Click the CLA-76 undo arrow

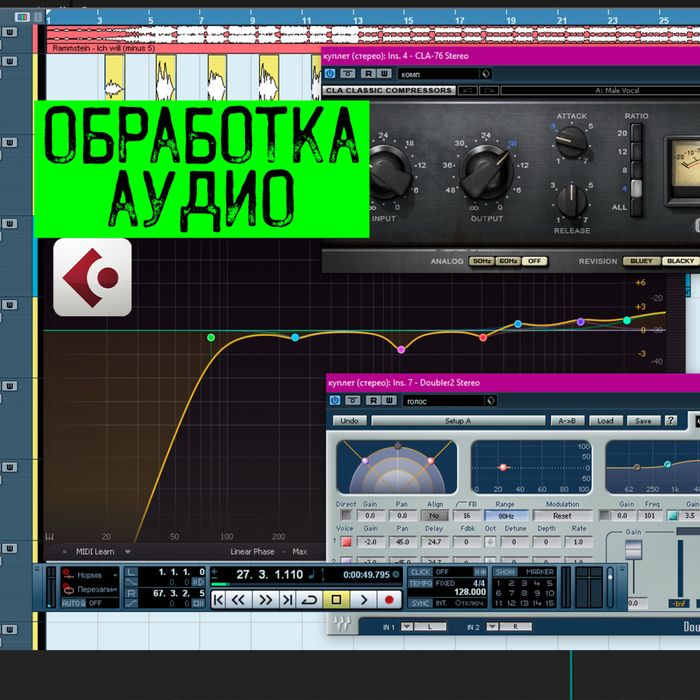pyautogui.click(x=467, y=91)
